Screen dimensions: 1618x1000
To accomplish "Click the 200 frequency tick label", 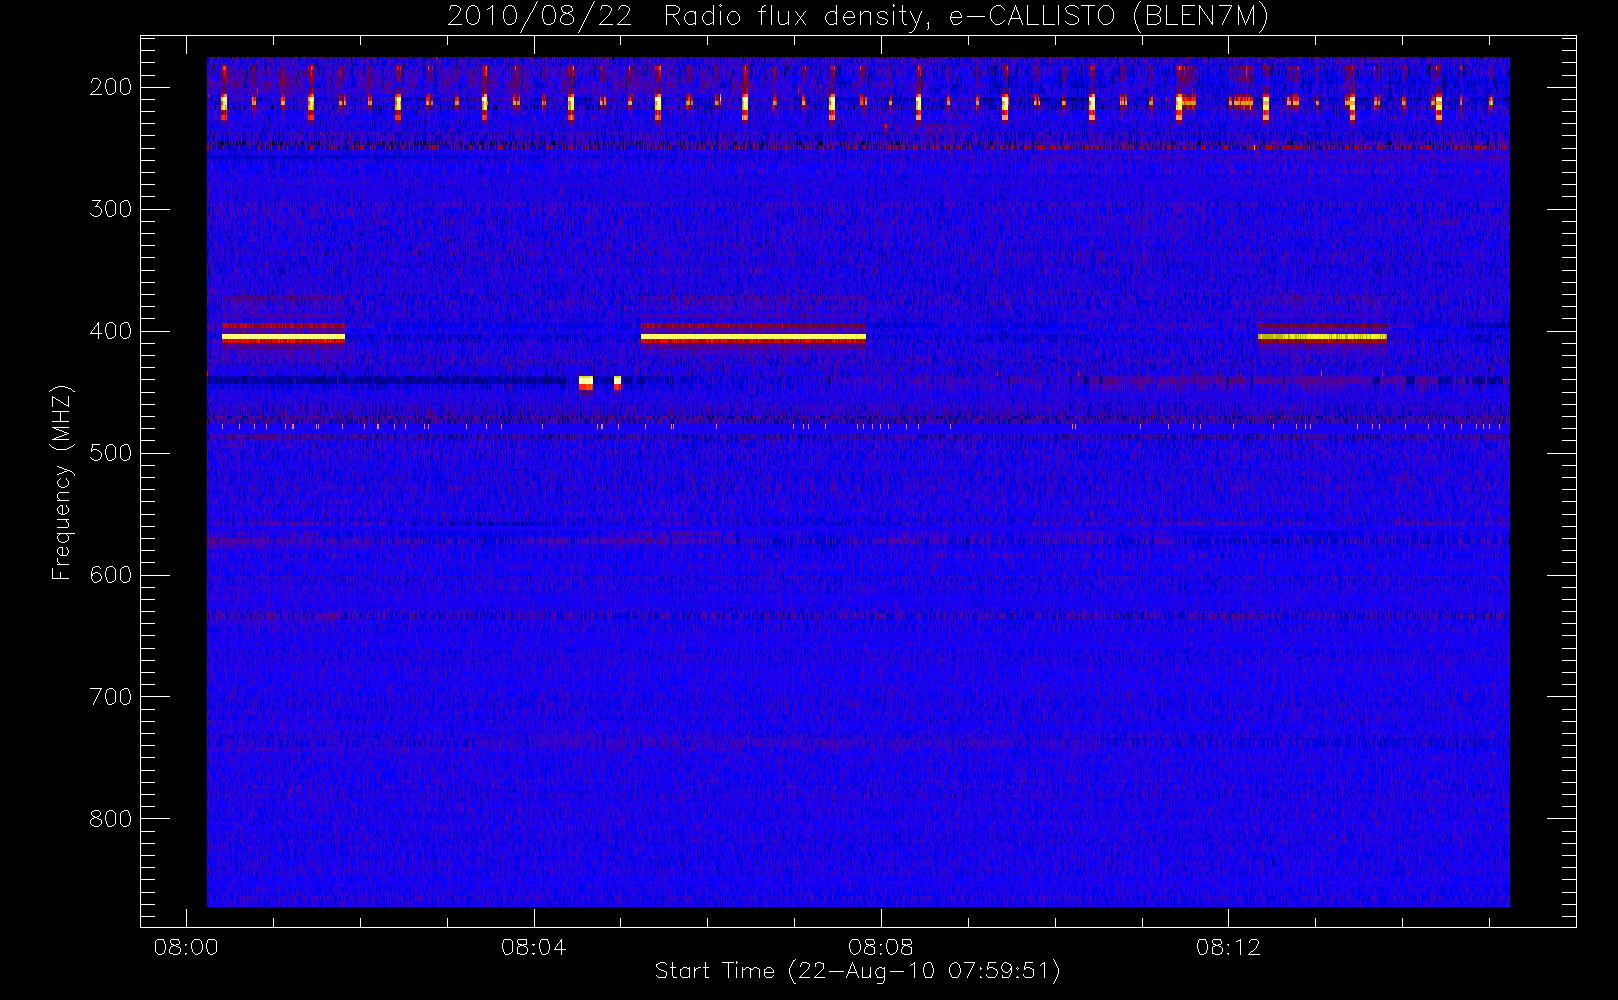I will point(111,87).
